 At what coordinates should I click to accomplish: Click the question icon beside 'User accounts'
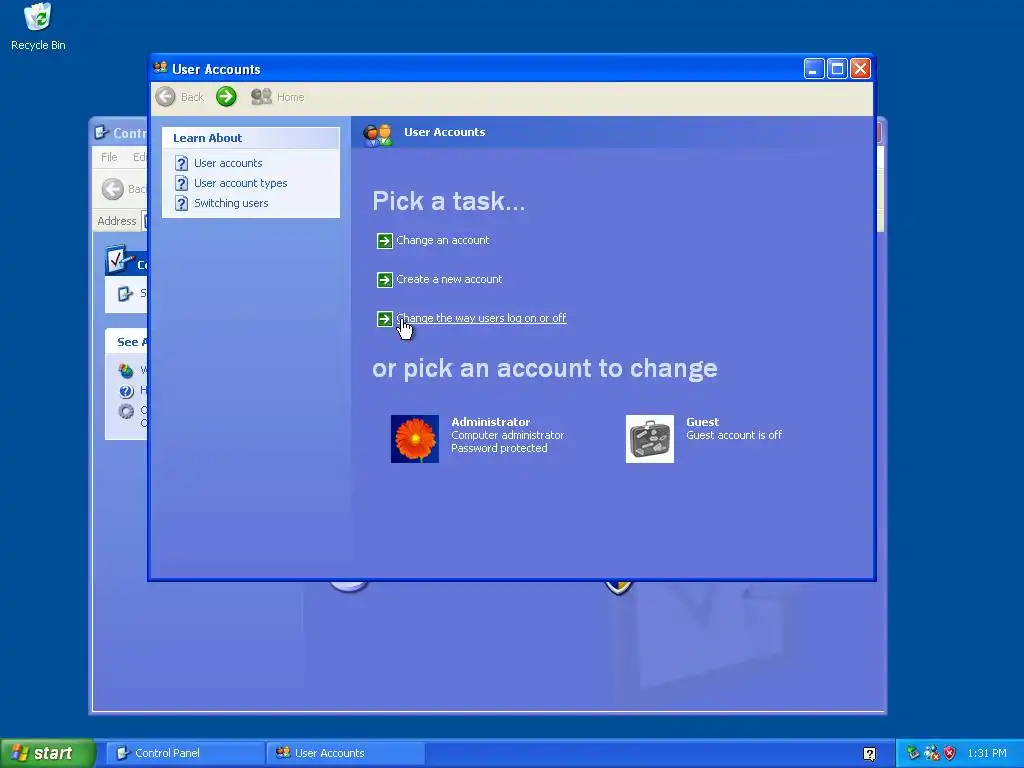(182, 163)
